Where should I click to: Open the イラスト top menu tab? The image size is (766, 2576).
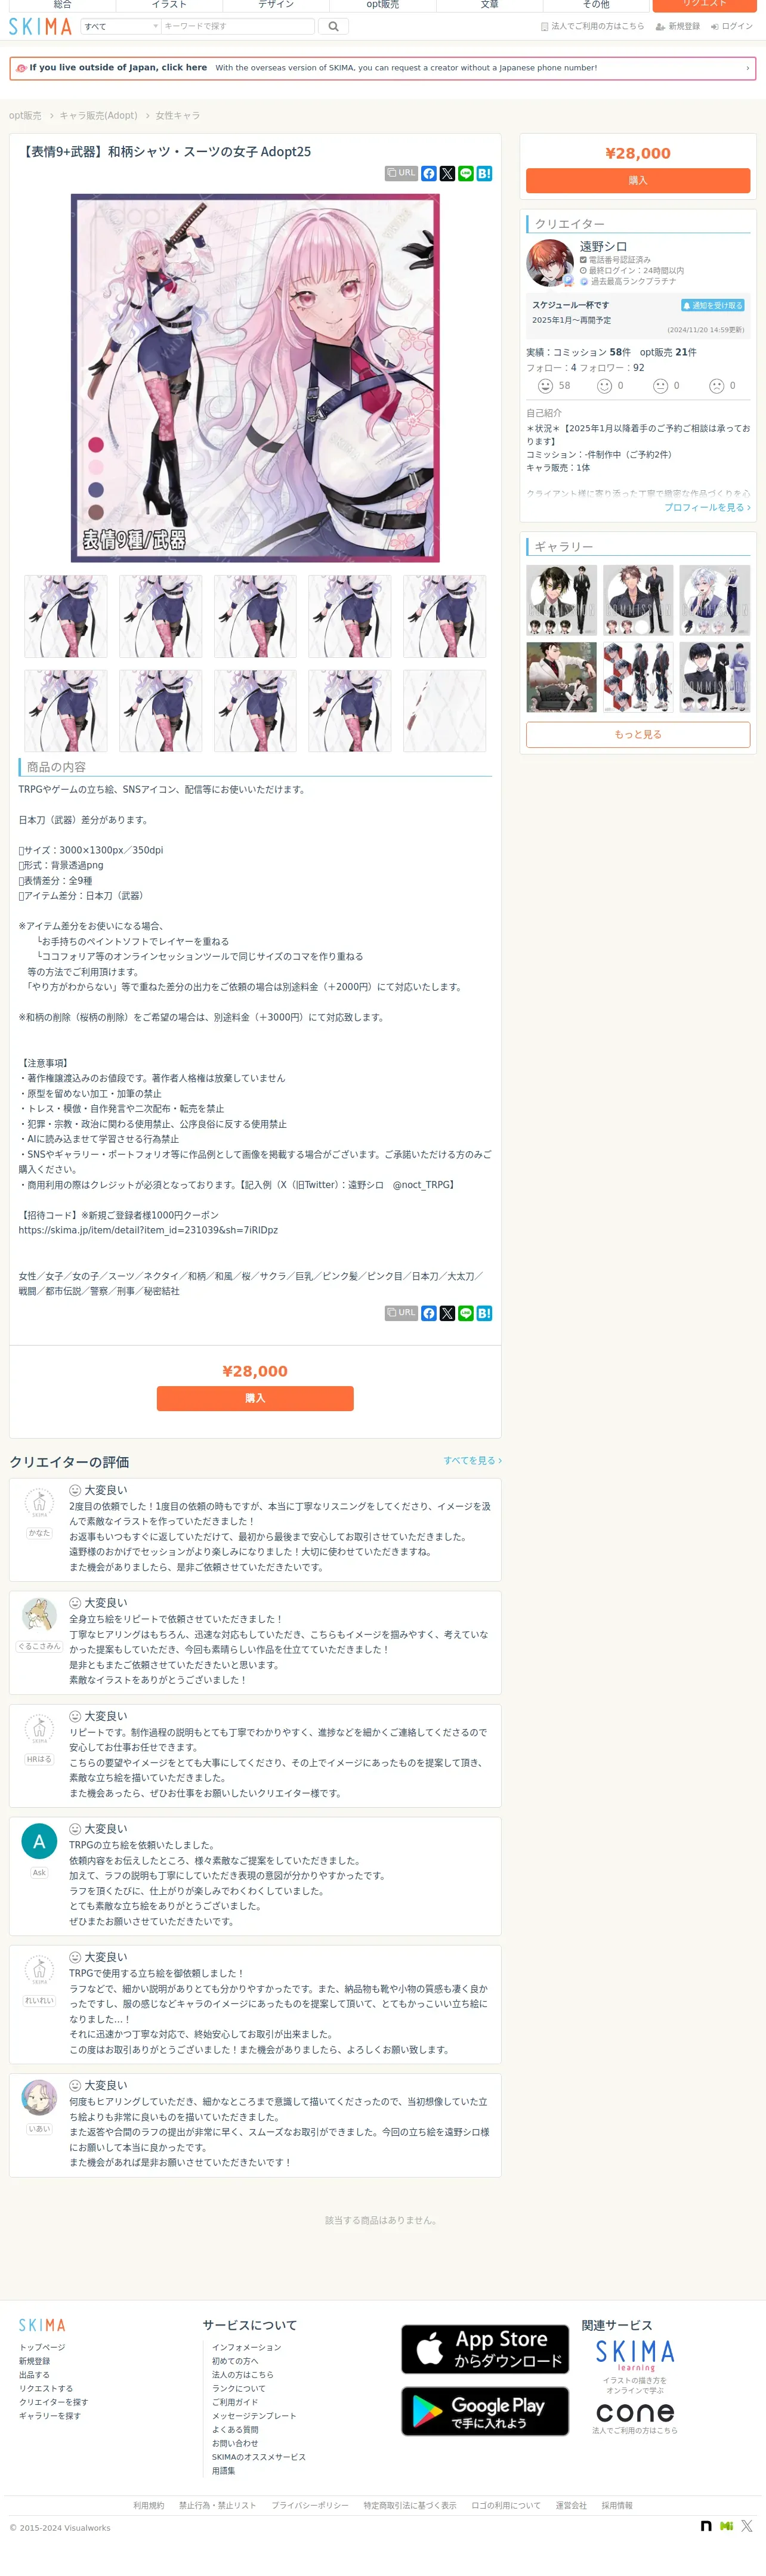tap(169, 5)
